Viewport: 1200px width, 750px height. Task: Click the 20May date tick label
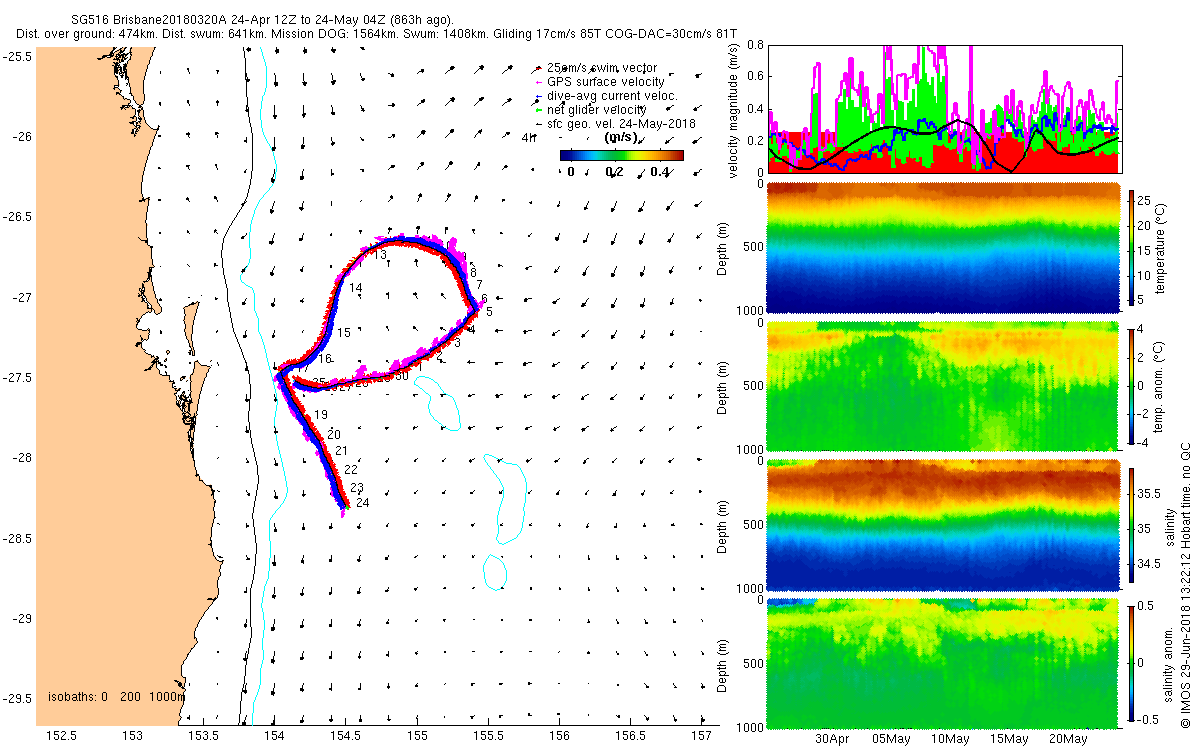pyautogui.click(x=1068, y=740)
